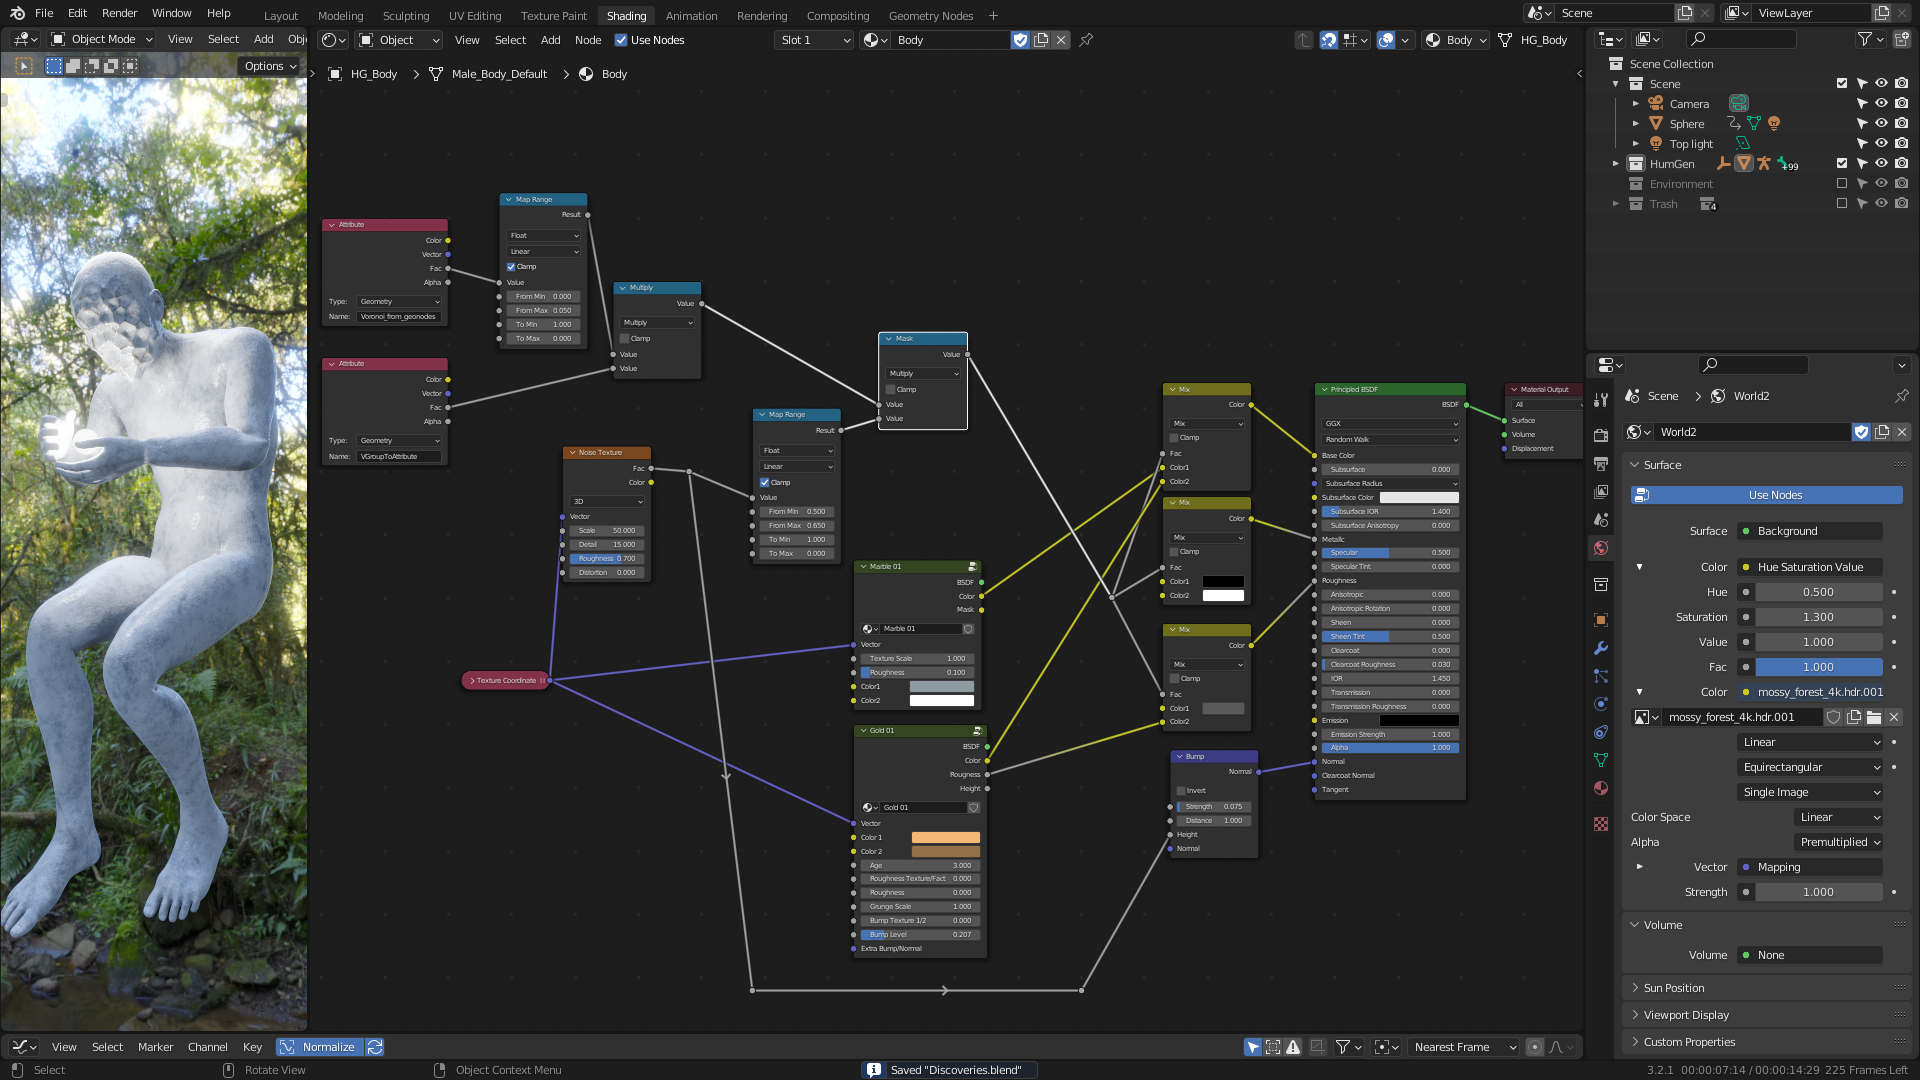The image size is (1920, 1080).
Task: Click the Mapping vector button
Action: pos(1810,867)
